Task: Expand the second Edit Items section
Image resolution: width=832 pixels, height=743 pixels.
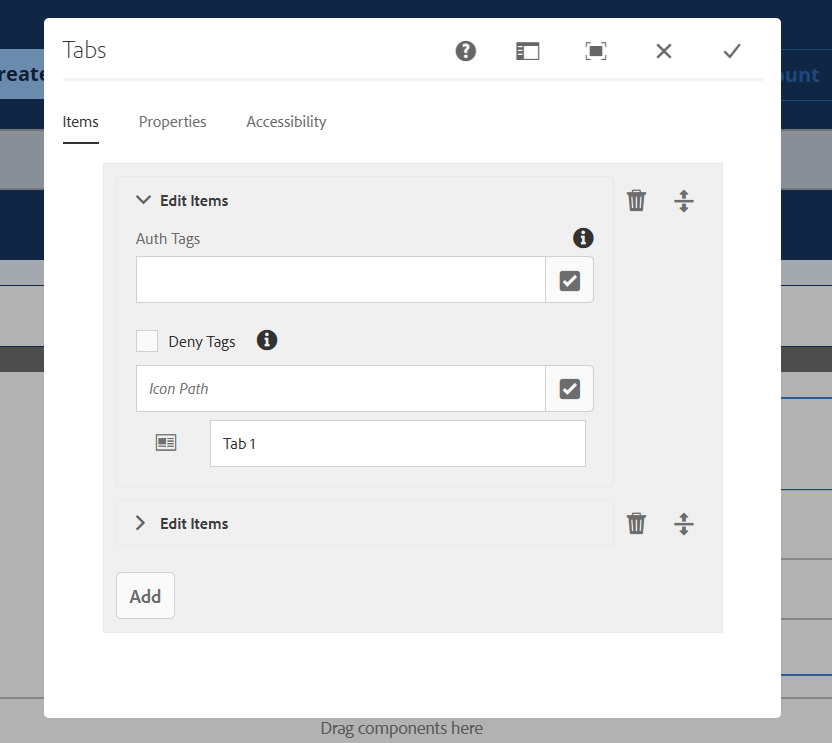Action: coord(140,522)
